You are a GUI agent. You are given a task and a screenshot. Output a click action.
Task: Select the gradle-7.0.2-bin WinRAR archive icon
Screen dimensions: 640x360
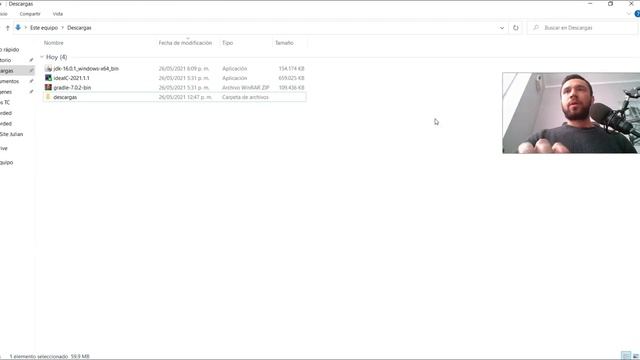tap(49, 87)
